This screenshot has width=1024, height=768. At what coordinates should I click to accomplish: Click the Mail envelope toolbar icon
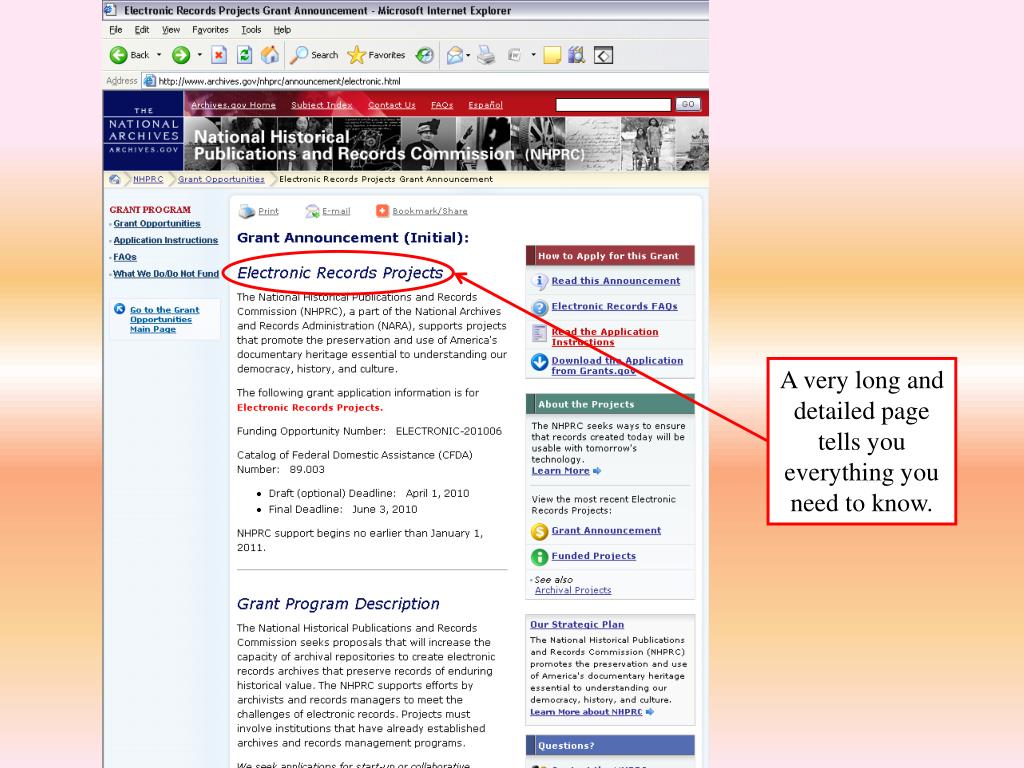[455, 56]
